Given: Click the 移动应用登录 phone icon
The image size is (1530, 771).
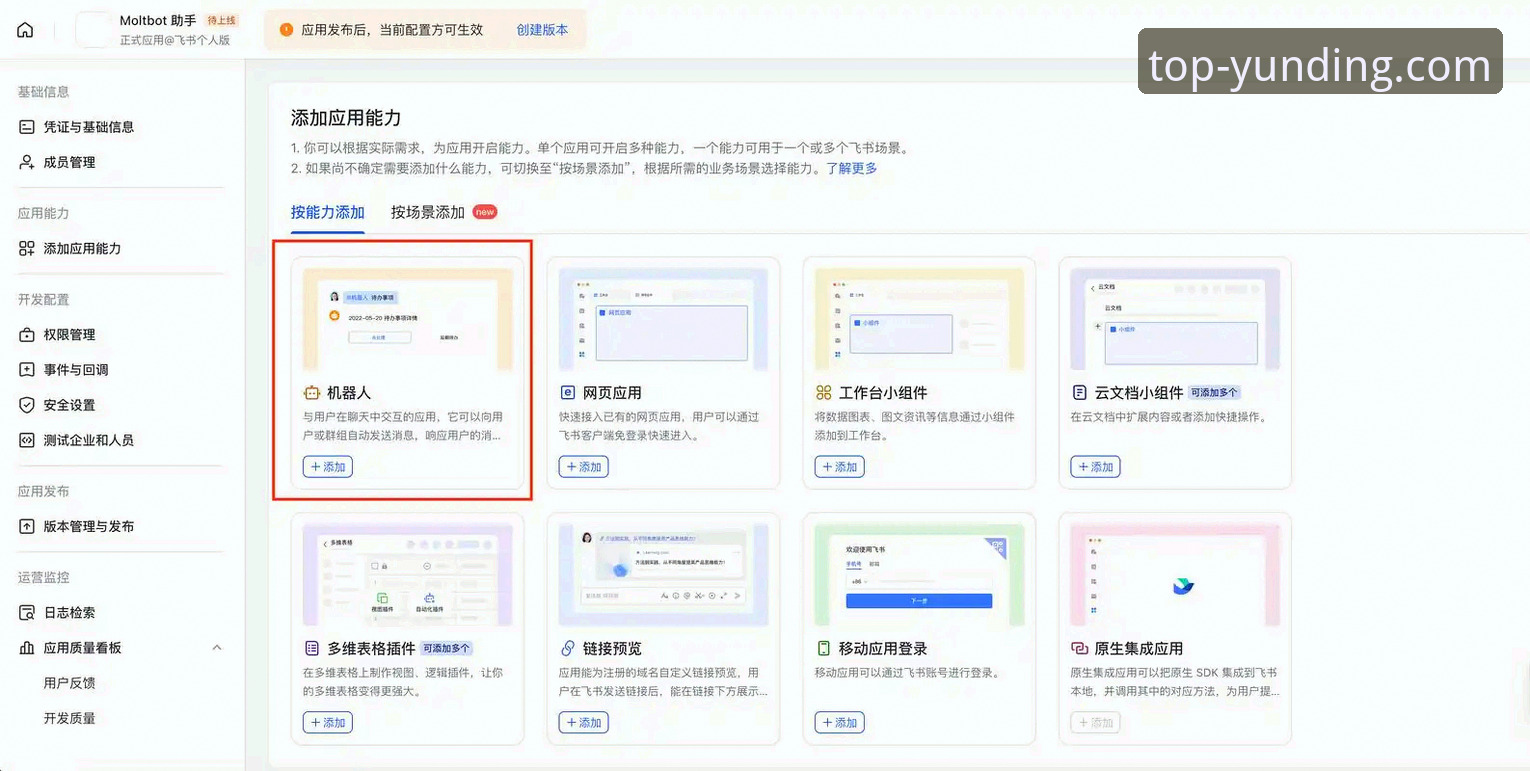Looking at the screenshot, I should pos(823,649).
